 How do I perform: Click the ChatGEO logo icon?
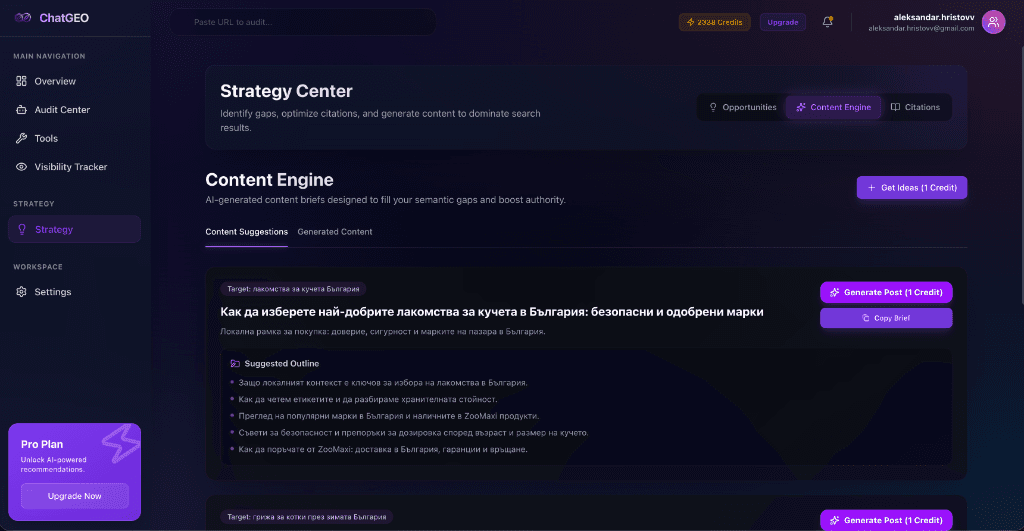[x=23, y=18]
